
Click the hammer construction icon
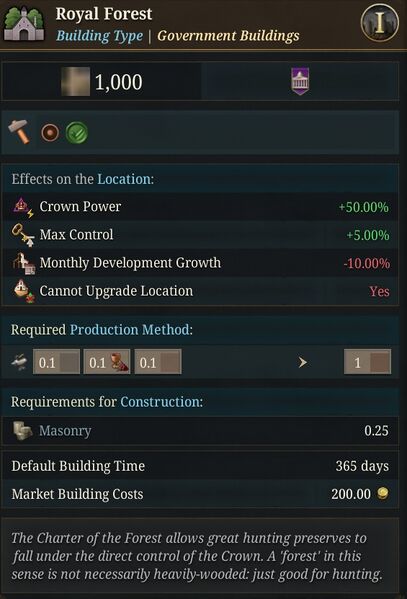pos(19,132)
